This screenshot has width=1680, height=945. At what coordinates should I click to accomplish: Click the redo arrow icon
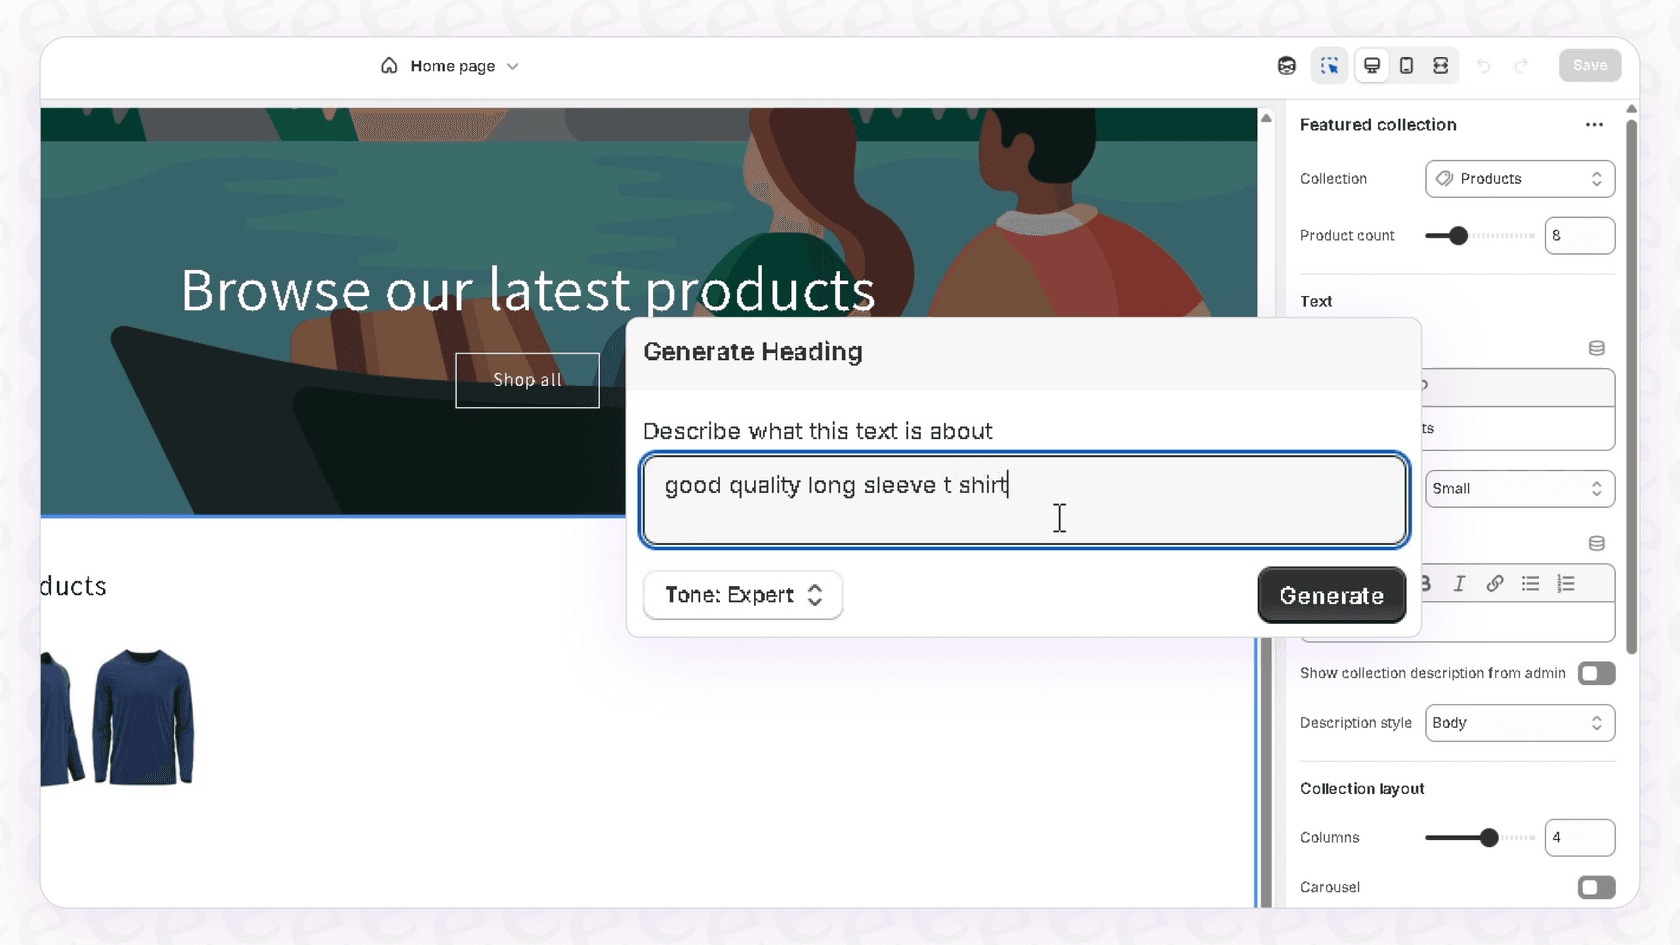coord(1522,65)
